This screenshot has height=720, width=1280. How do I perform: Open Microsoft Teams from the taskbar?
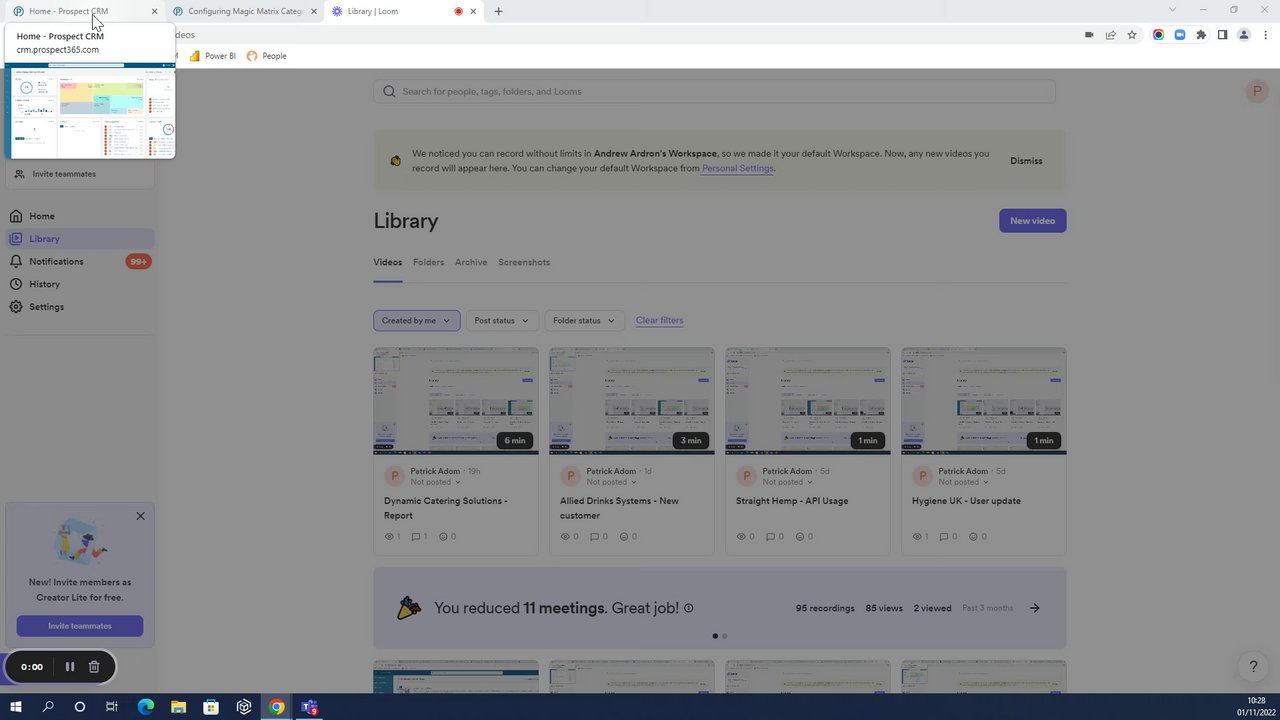(x=309, y=707)
